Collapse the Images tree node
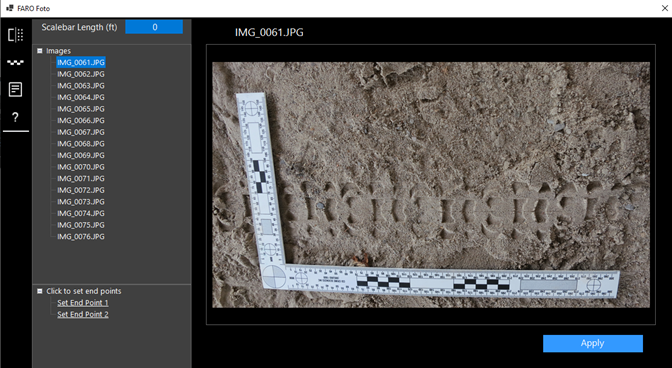 (40, 51)
